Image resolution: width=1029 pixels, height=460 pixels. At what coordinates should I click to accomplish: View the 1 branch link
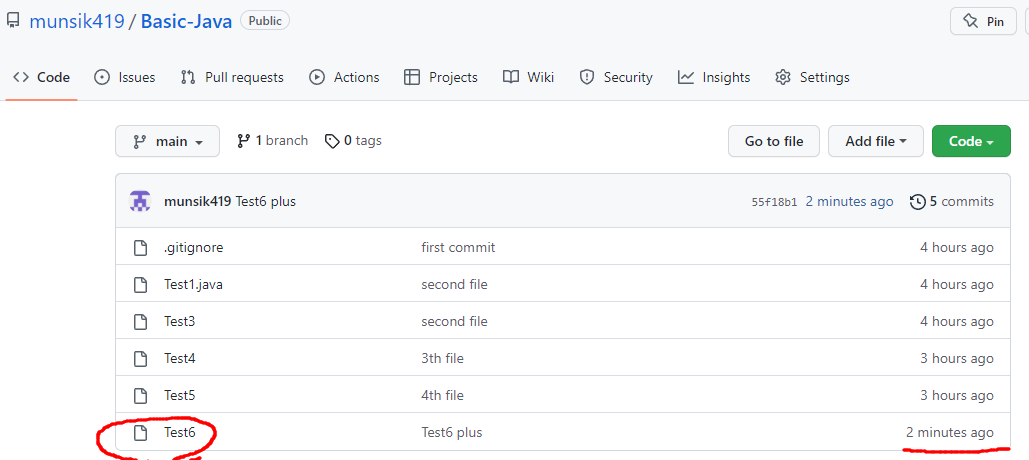[x=272, y=140]
